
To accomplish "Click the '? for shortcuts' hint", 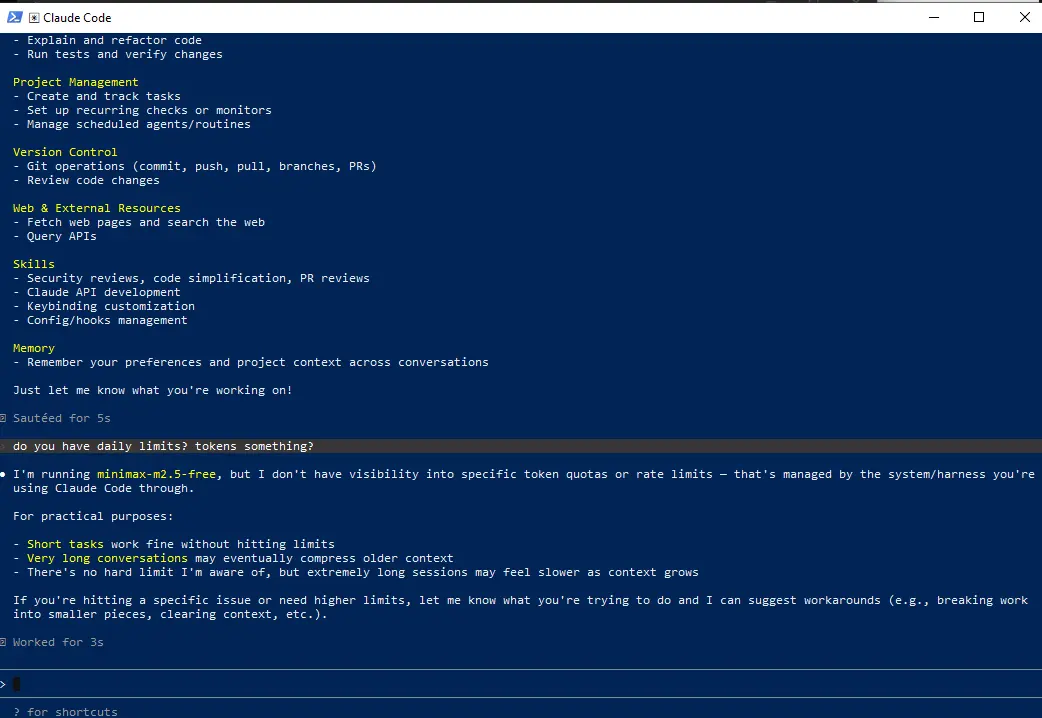I will pyautogui.click(x=65, y=711).
